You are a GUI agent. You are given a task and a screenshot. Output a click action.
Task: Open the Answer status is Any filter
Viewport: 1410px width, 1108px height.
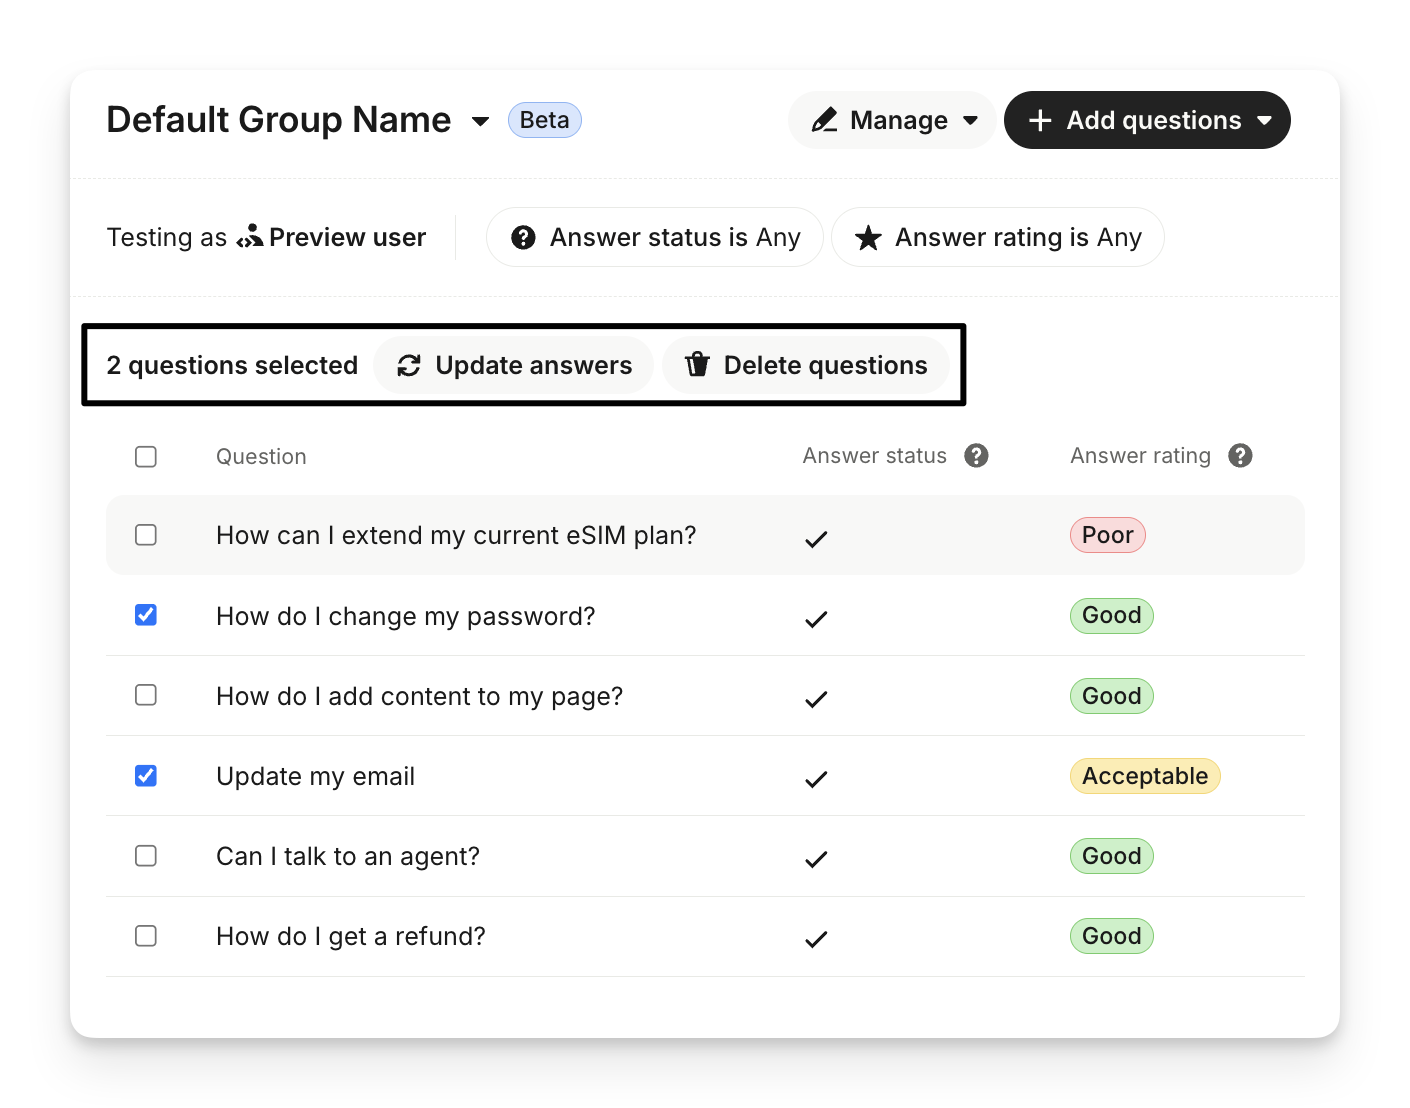coord(655,238)
